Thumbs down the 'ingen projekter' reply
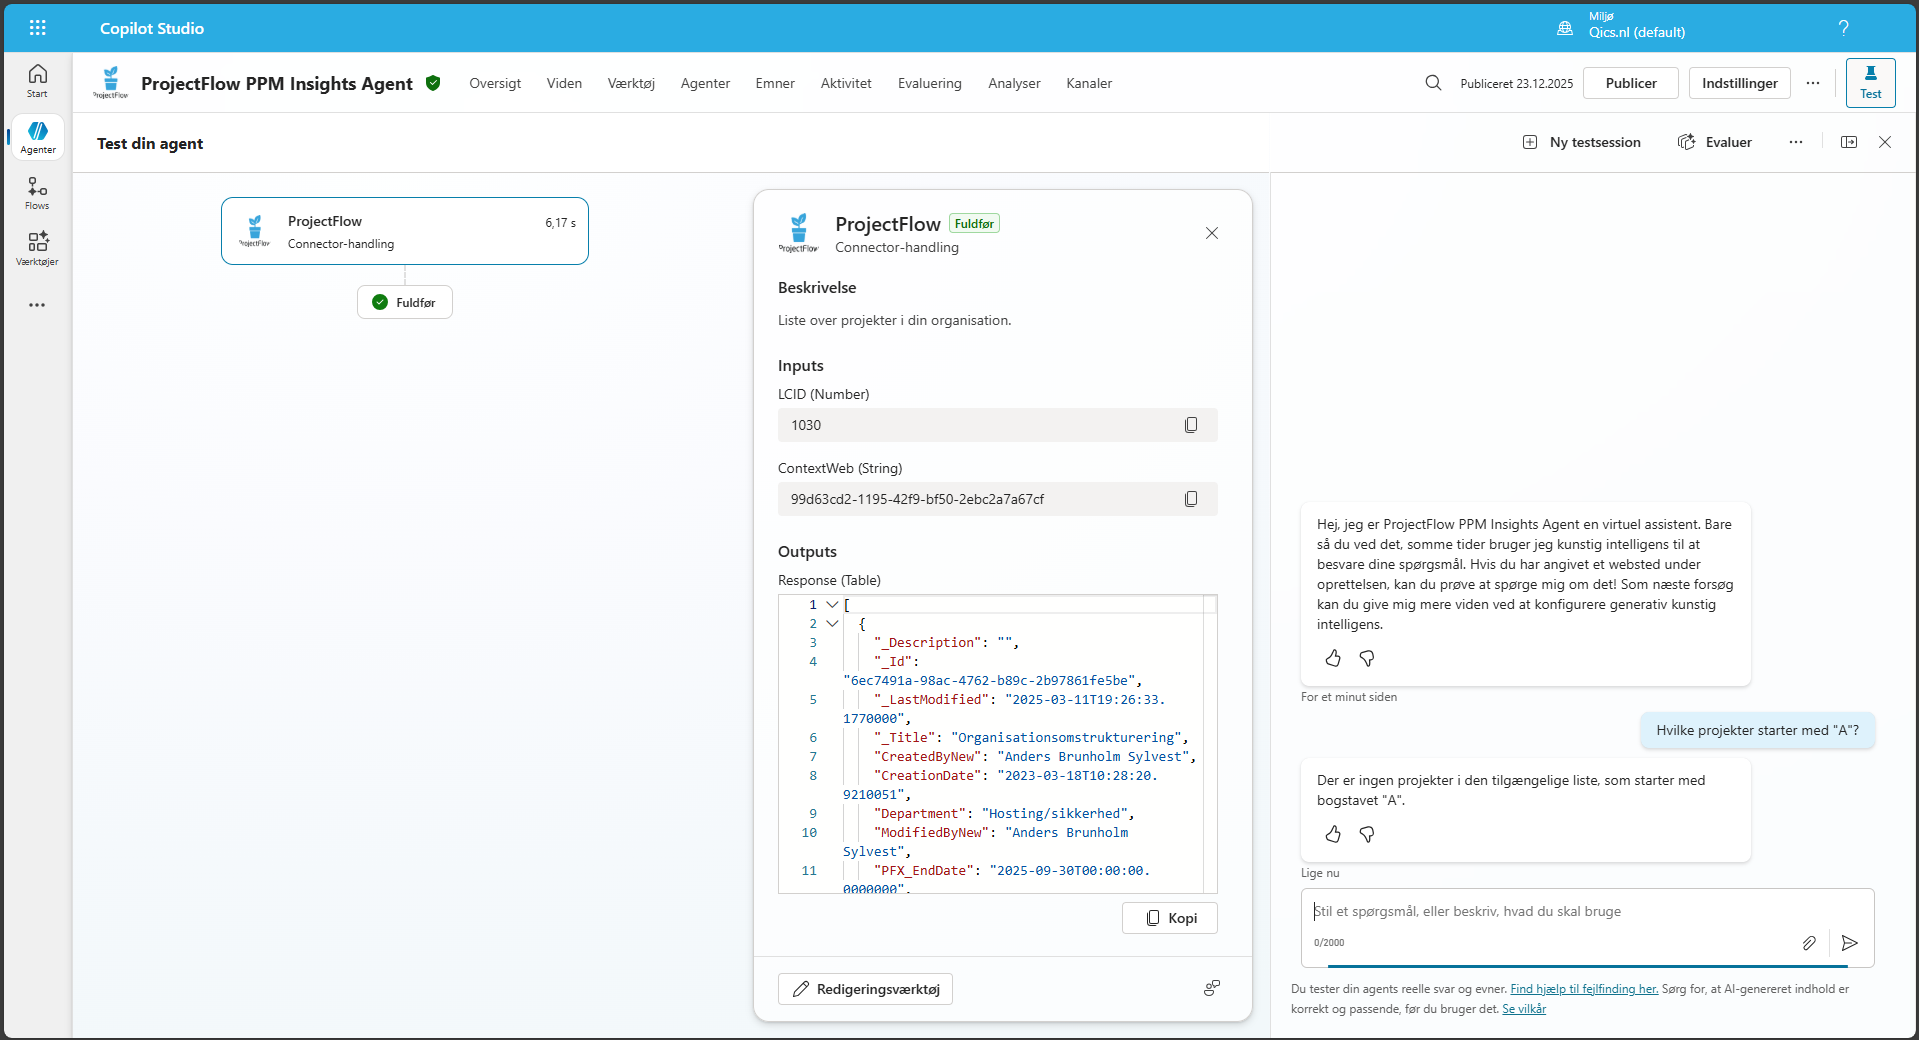Viewport: 1919px width, 1040px height. [x=1367, y=834]
